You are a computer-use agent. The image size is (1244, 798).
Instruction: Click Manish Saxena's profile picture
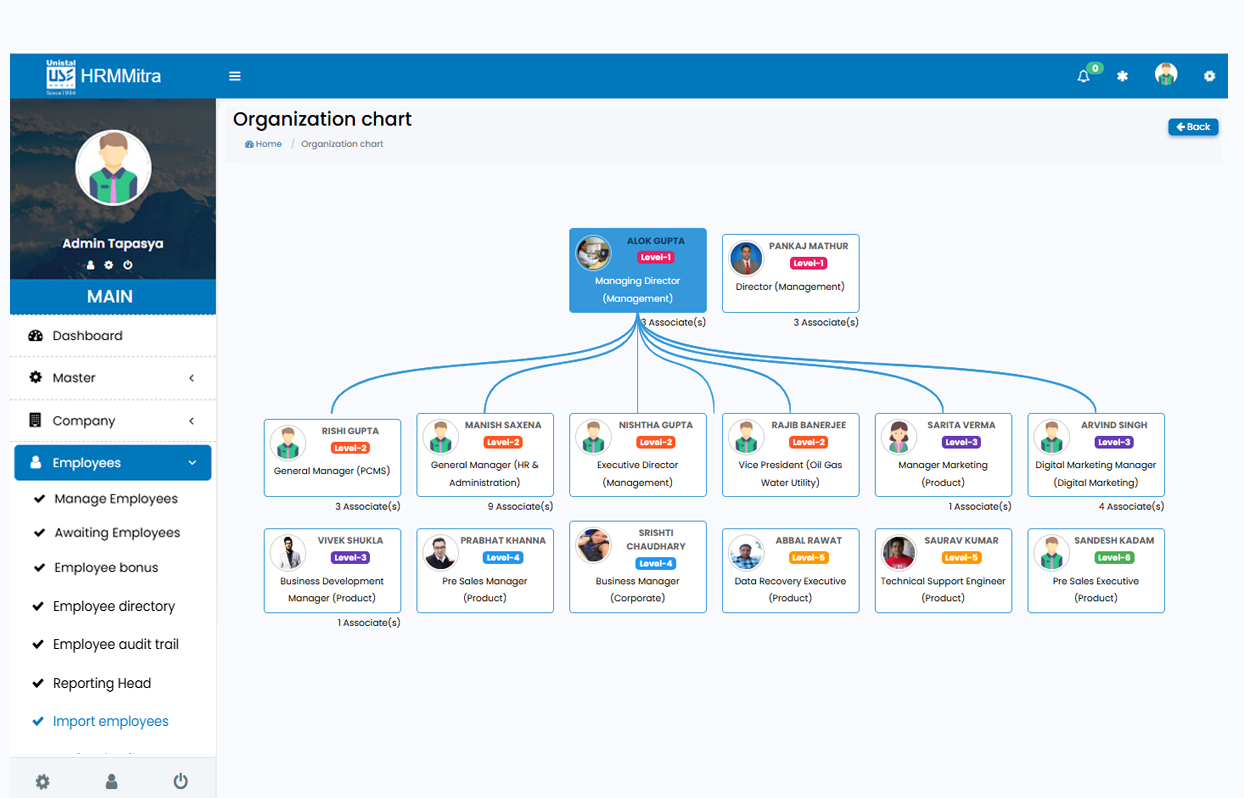[440, 437]
